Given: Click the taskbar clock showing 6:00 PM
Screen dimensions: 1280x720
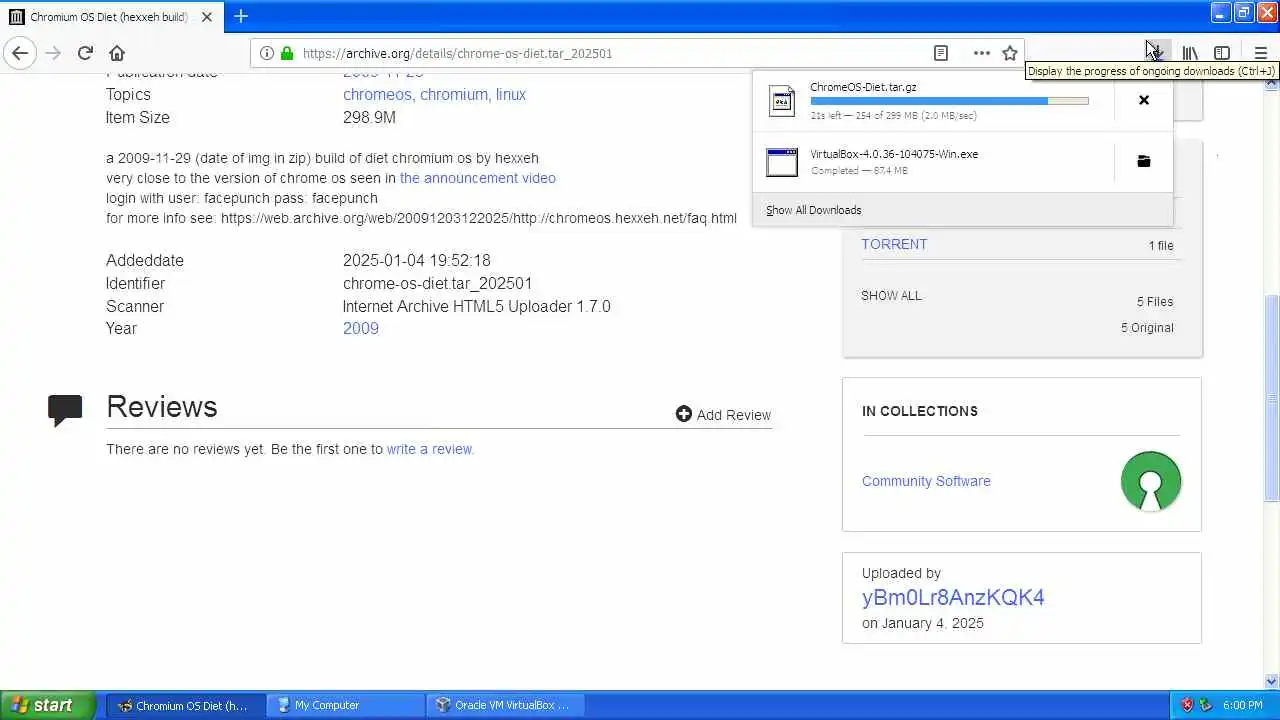Looking at the screenshot, I should tap(1243, 705).
